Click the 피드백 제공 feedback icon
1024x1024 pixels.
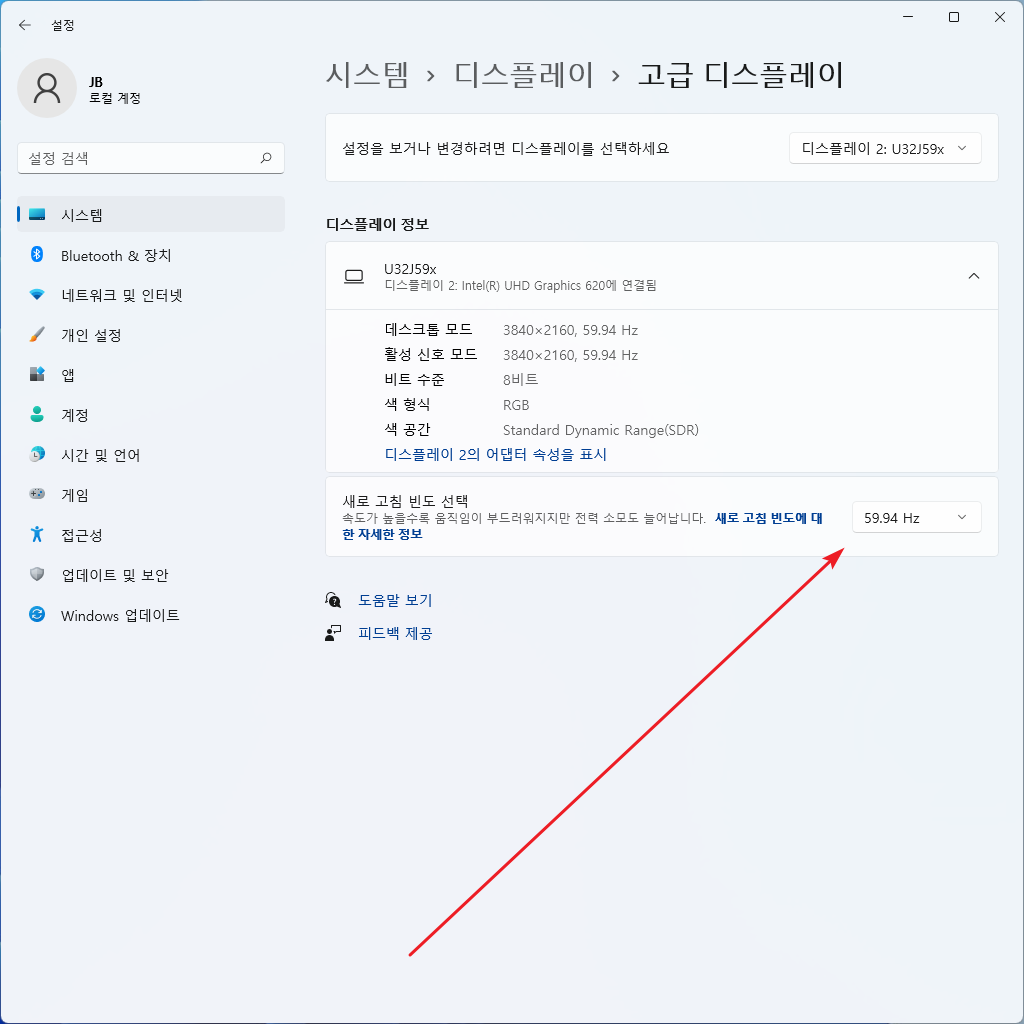pyautogui.click(x=333, y=633)
